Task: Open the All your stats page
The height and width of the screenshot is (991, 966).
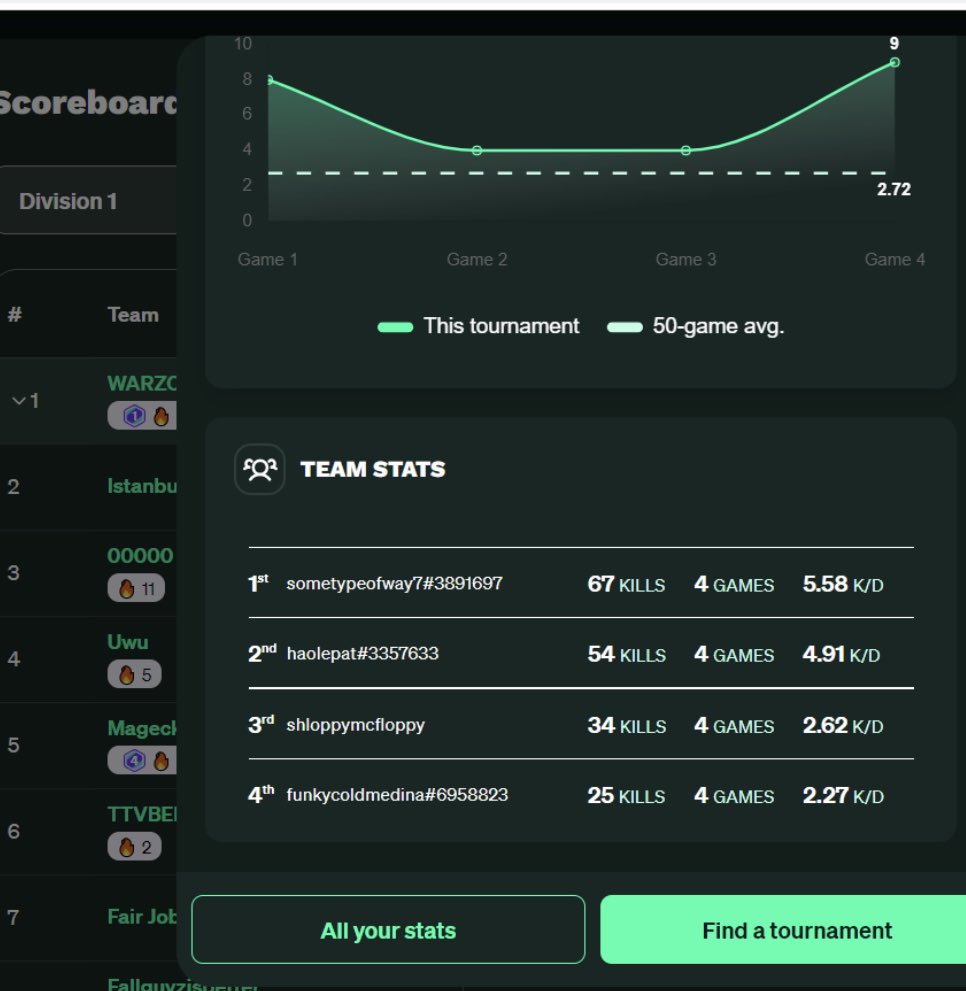Action: 388,930
